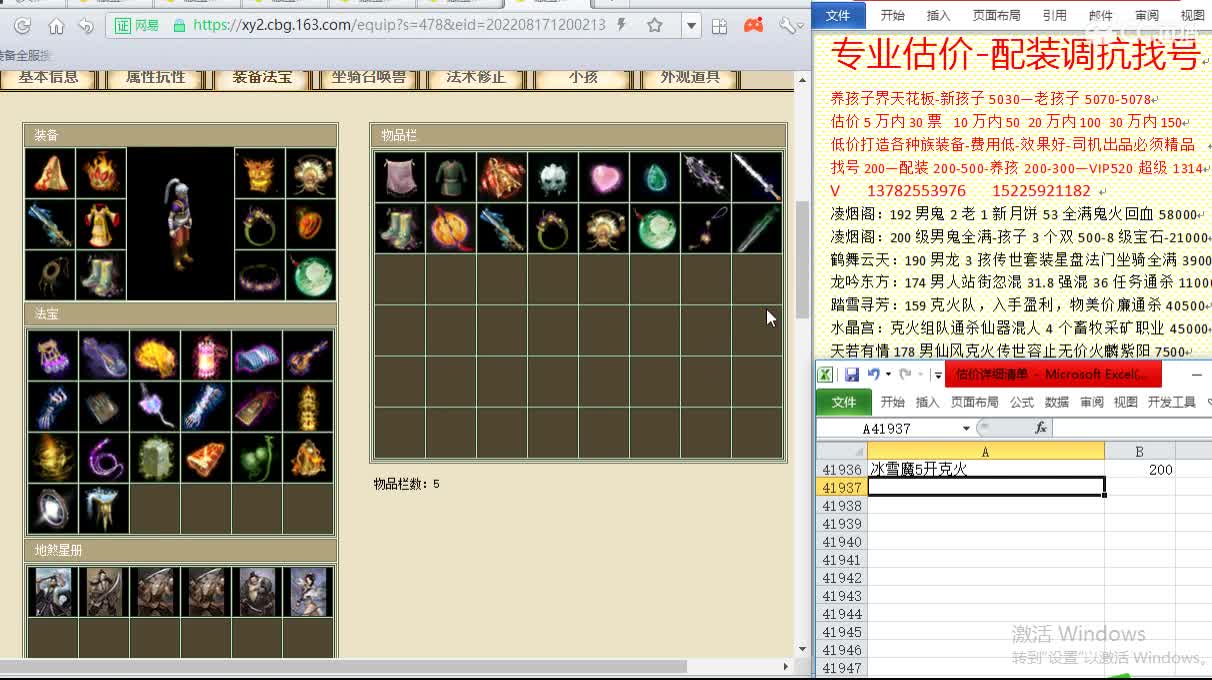Click the browser page vertical scrollbar
Screen dimensions: 1212x680
click(802, 258)
